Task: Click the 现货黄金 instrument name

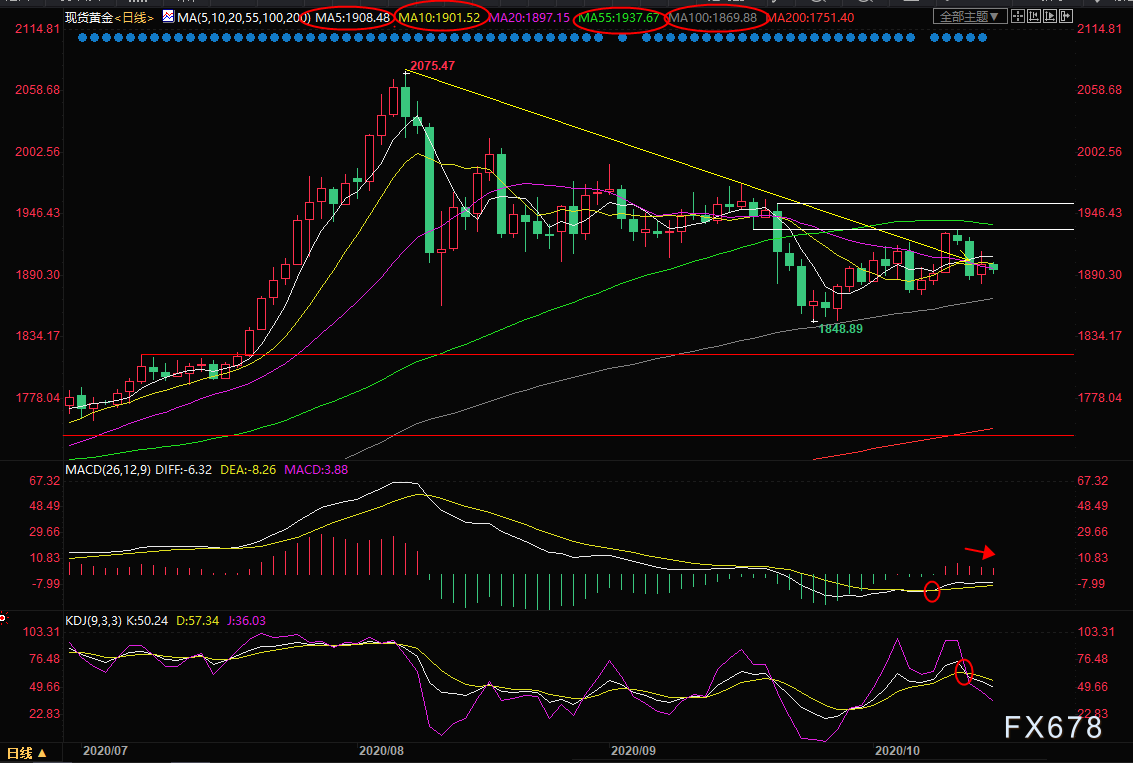Action: pyautogui.click(x=87, y=17)
